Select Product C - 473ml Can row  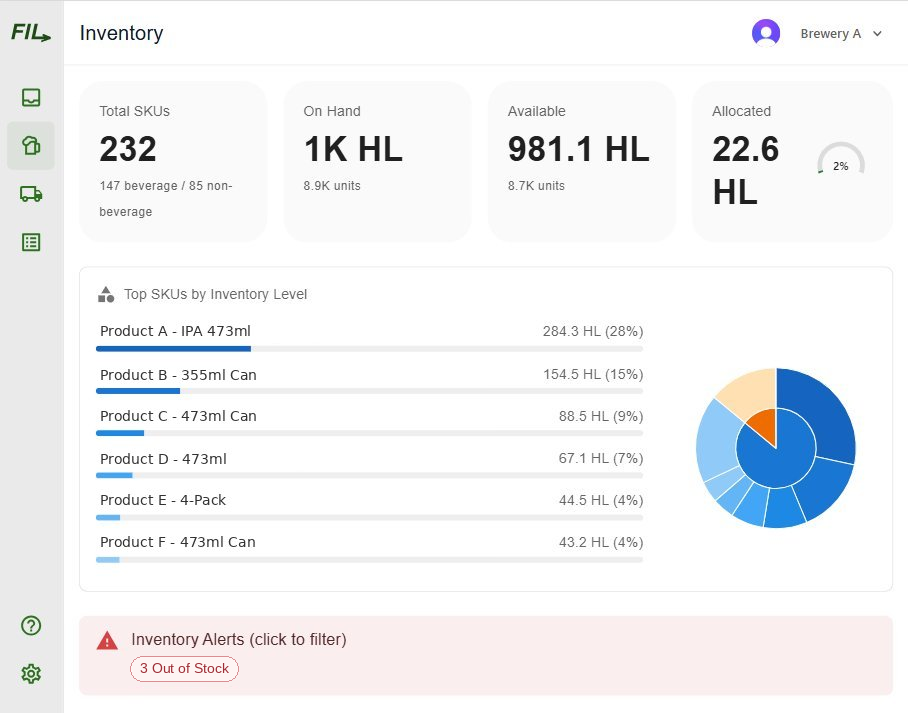coord(369,423)
